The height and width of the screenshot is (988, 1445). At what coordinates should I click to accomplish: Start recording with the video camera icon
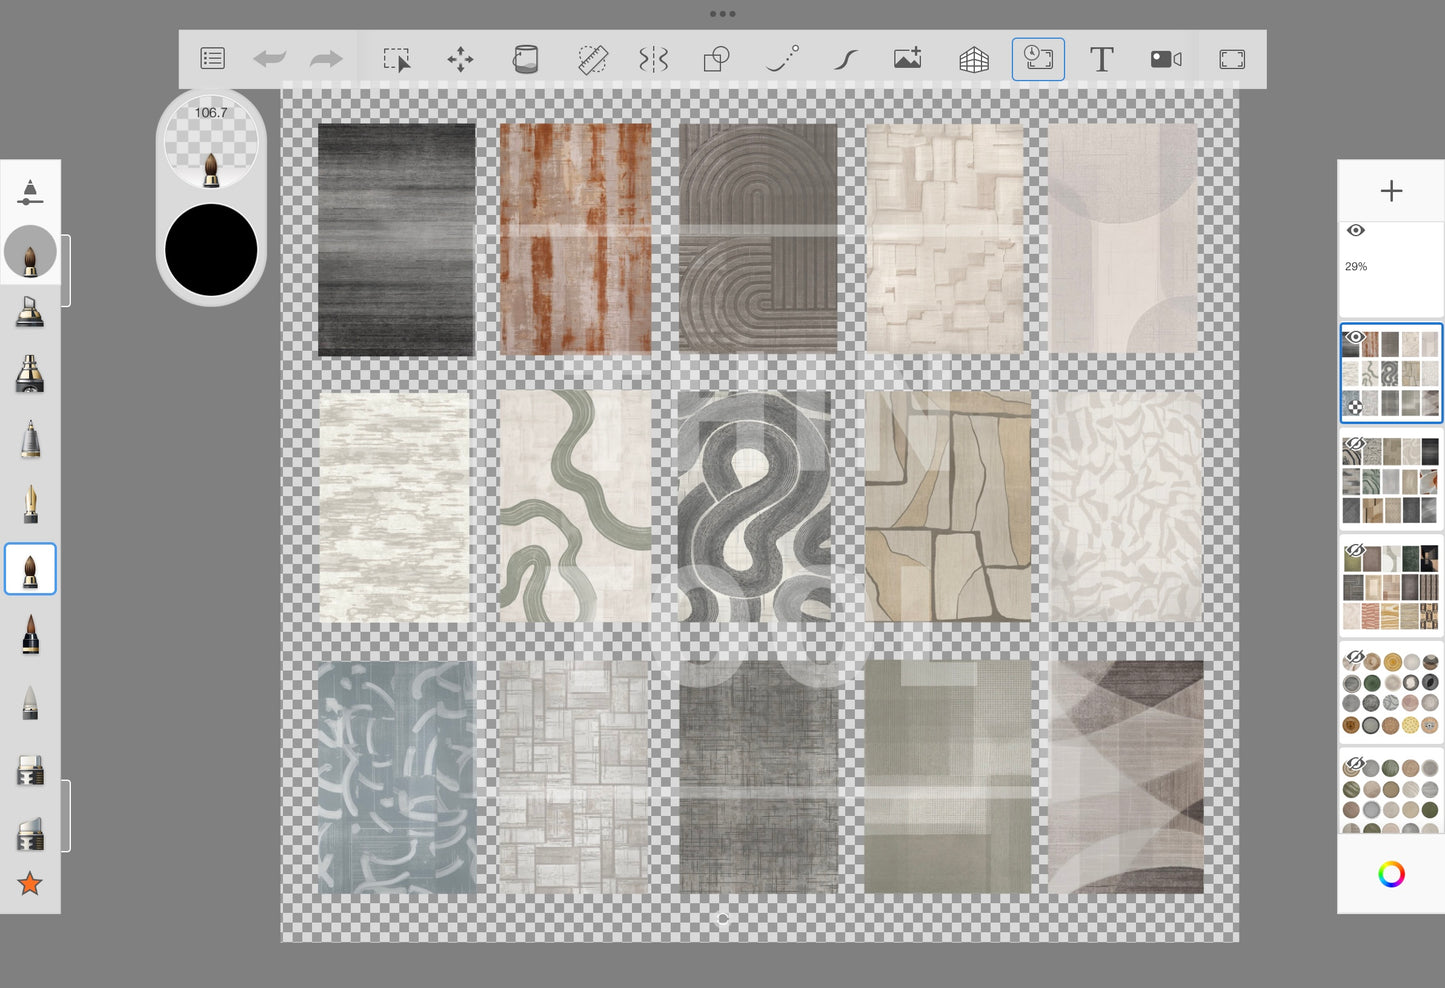[x=1166, y=59]
